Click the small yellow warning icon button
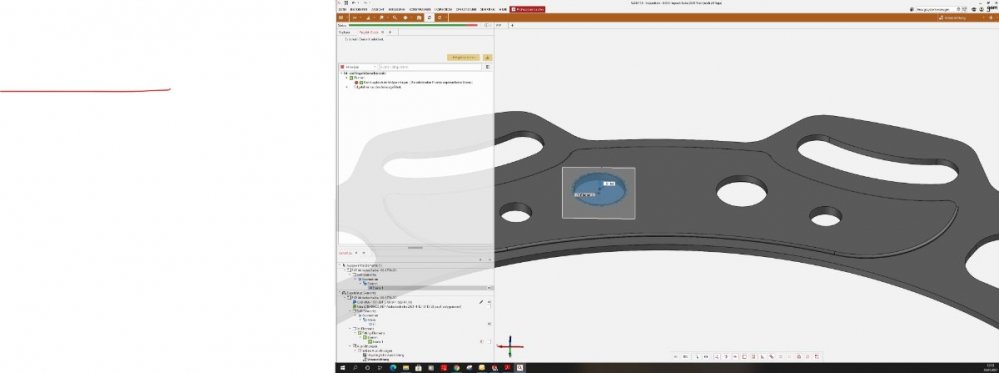Screen dimensions: 999x373 [487, 57]
